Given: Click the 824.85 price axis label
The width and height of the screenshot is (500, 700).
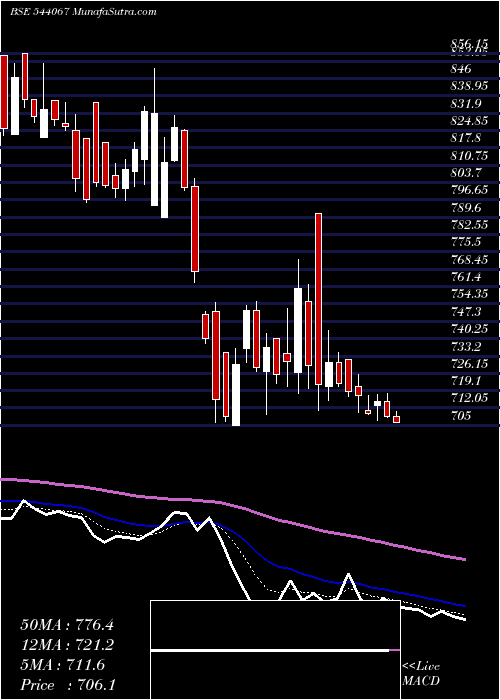Looking at the screenshot, I should click(x=469, y=121).
